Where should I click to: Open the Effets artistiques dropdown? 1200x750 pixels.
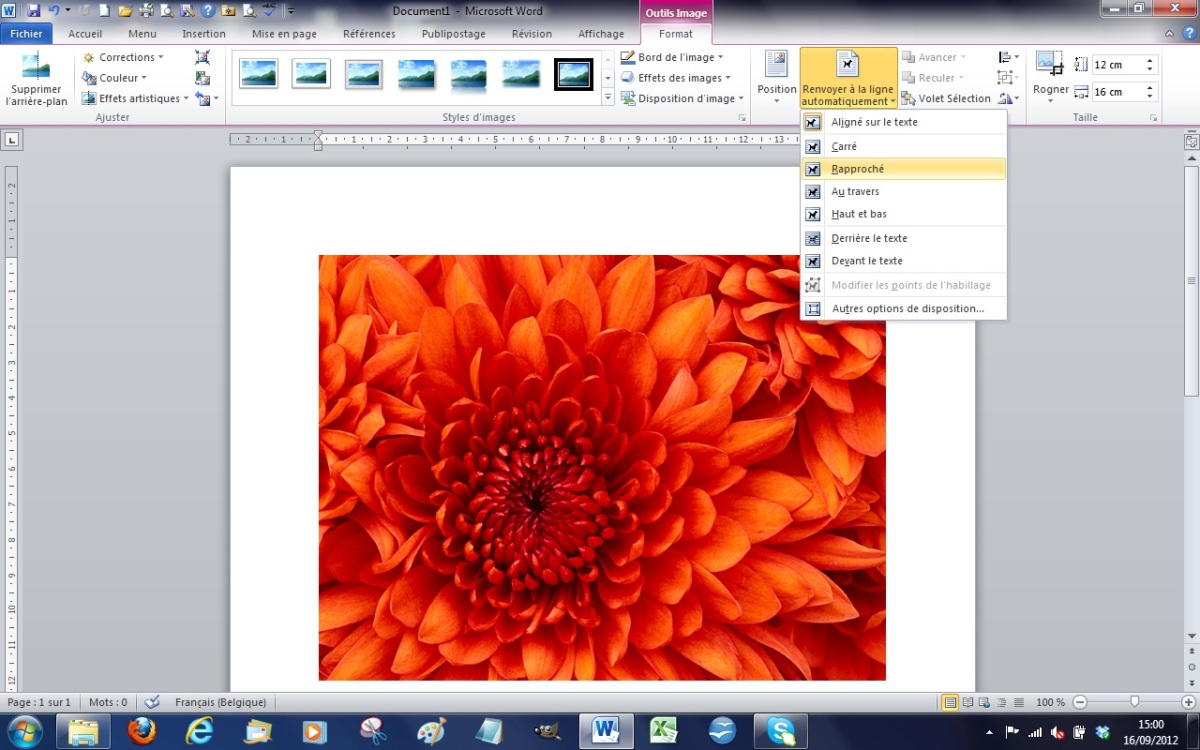136,98
